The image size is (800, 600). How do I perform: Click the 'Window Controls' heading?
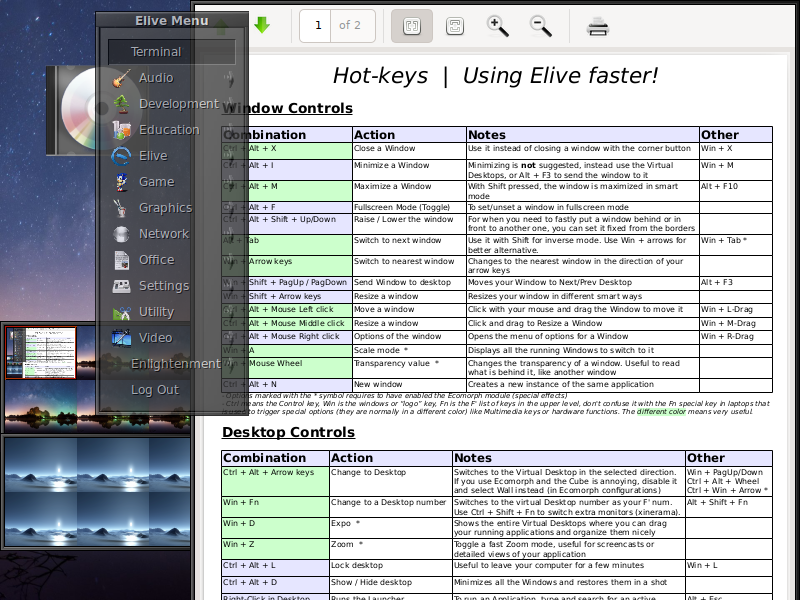(287, 108)
